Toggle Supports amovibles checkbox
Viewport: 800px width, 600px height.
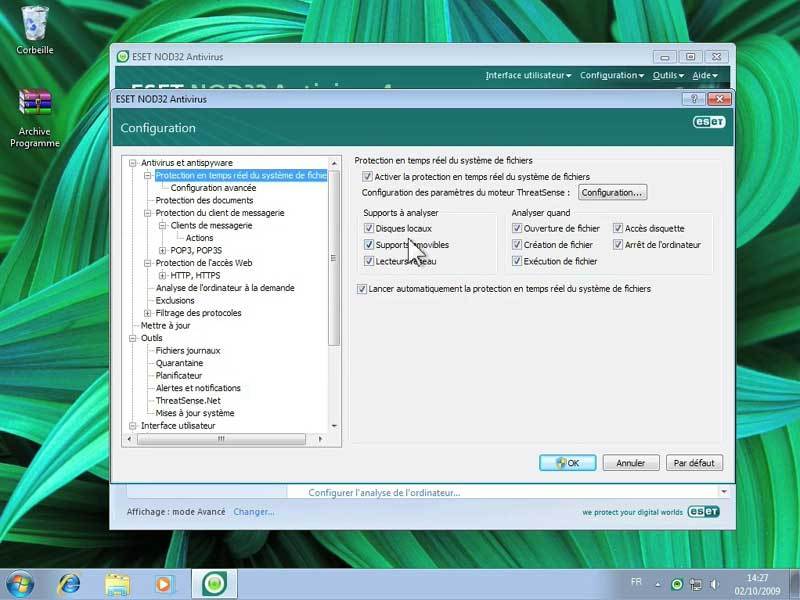368,244
